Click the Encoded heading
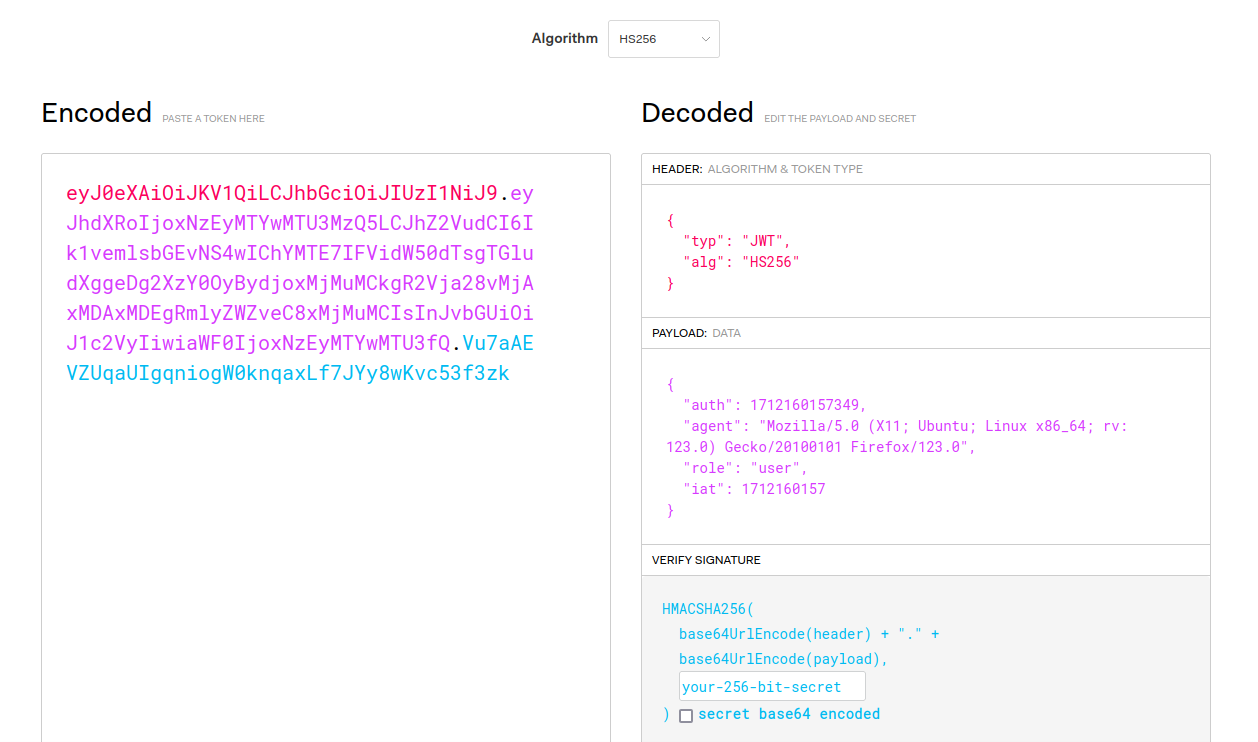This screenshot has height=742, width=1258. 97,113
